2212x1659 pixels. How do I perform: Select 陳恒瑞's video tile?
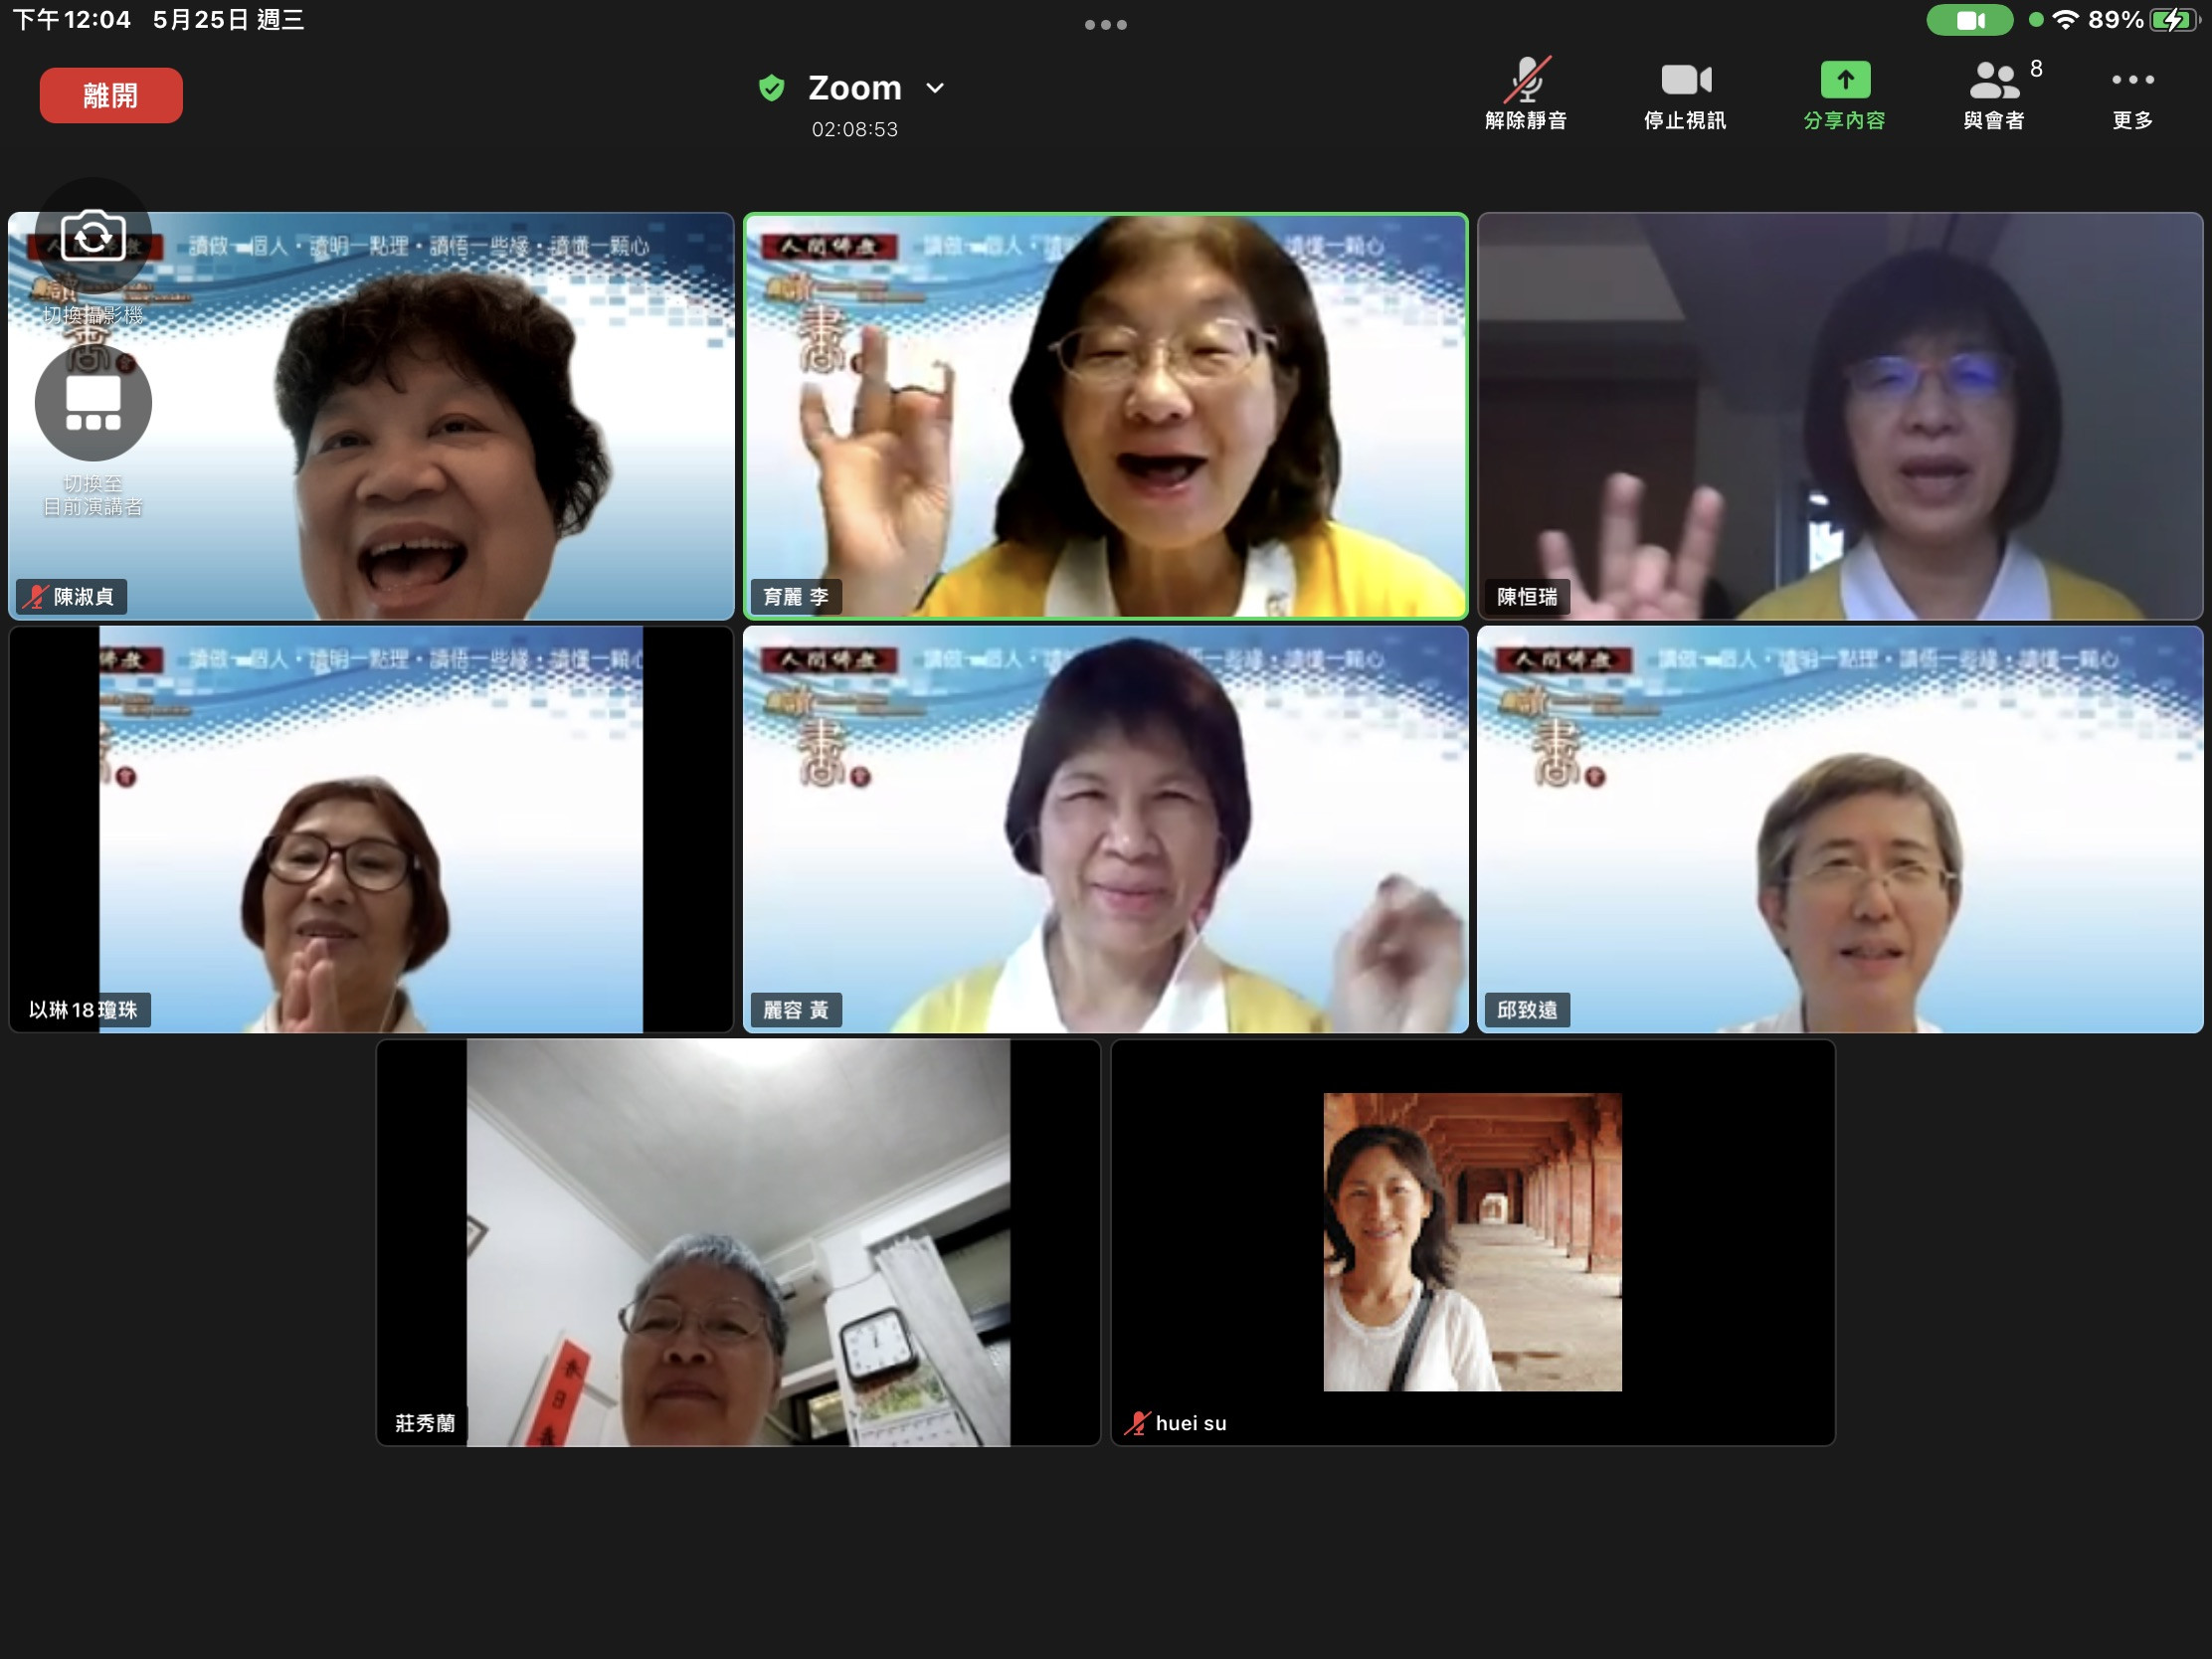[1840, 416]
